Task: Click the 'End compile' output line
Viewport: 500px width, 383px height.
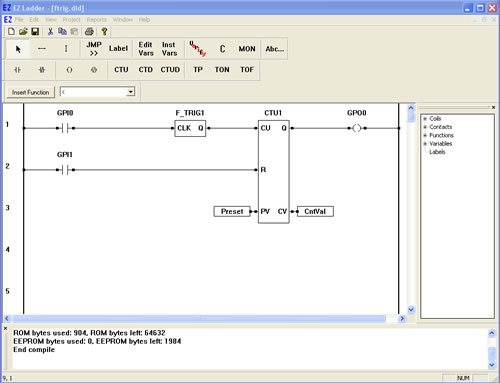Action: point(34,350)
